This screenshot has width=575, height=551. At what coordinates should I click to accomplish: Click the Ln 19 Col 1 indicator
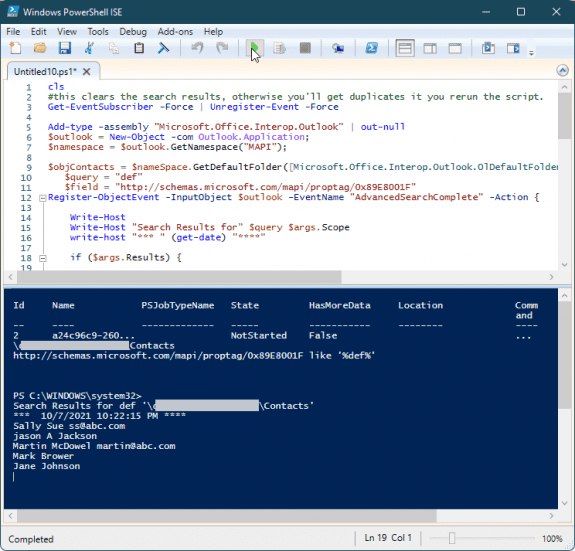pyautogui.click(x=388, y=538)
